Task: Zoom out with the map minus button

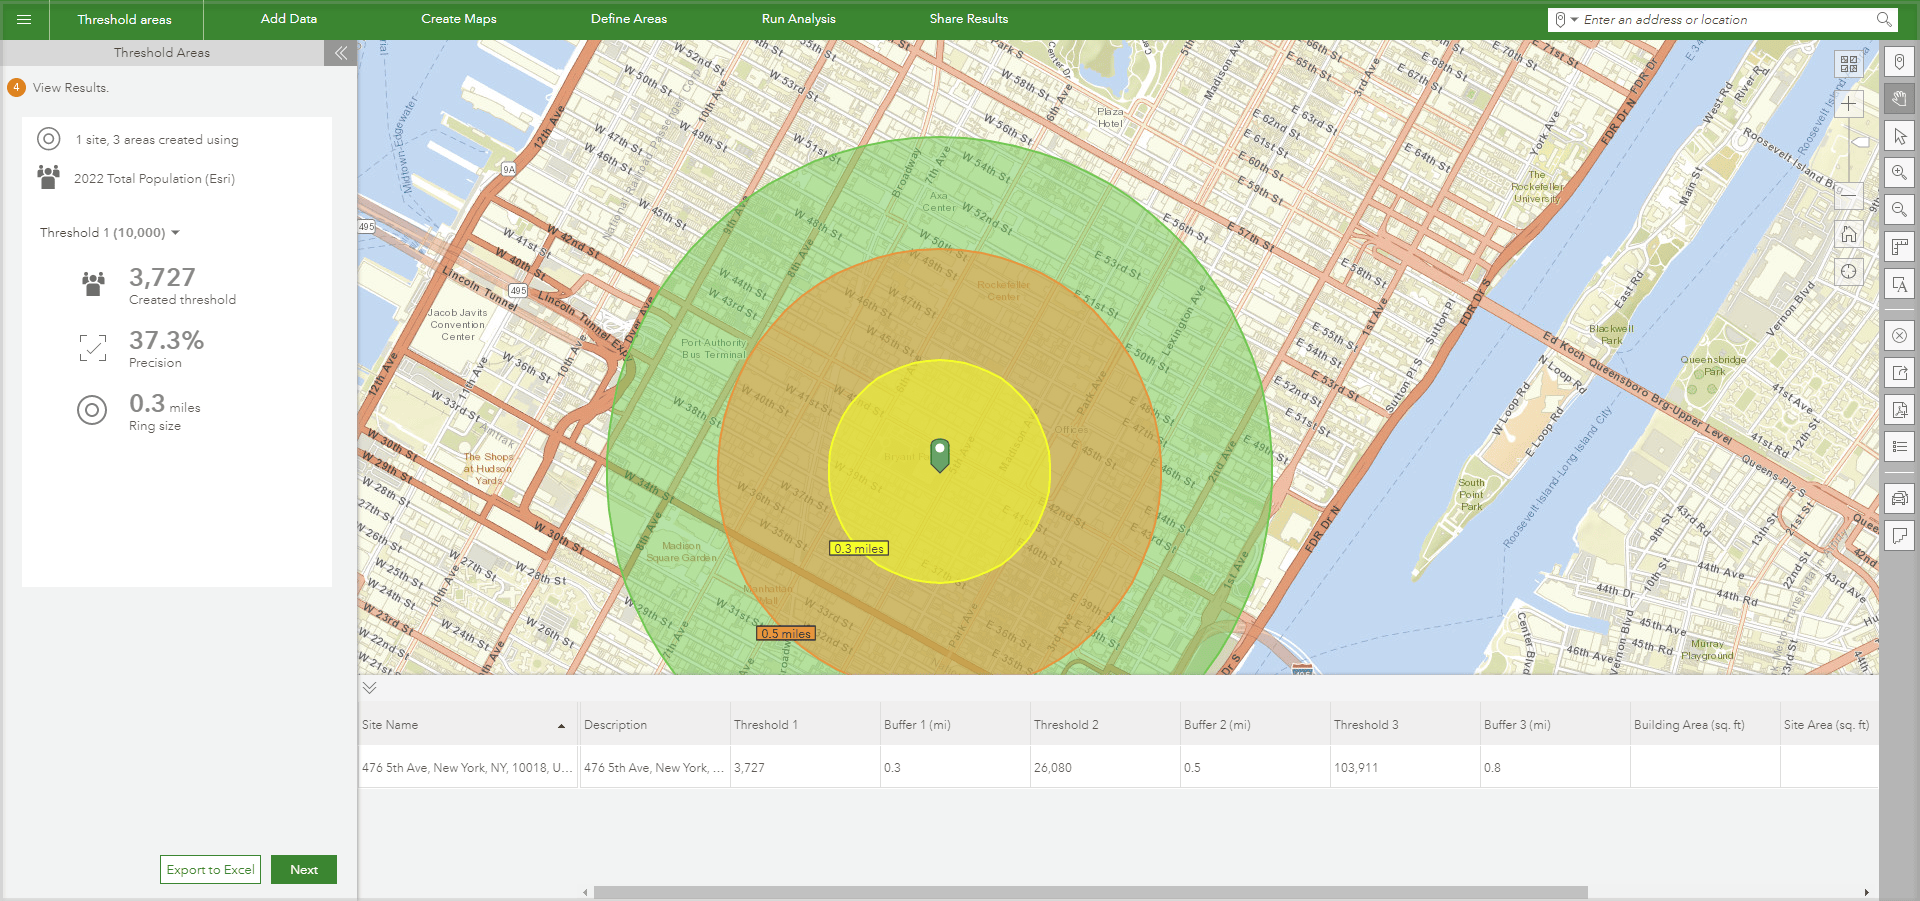Action: tap(1849, 195)
